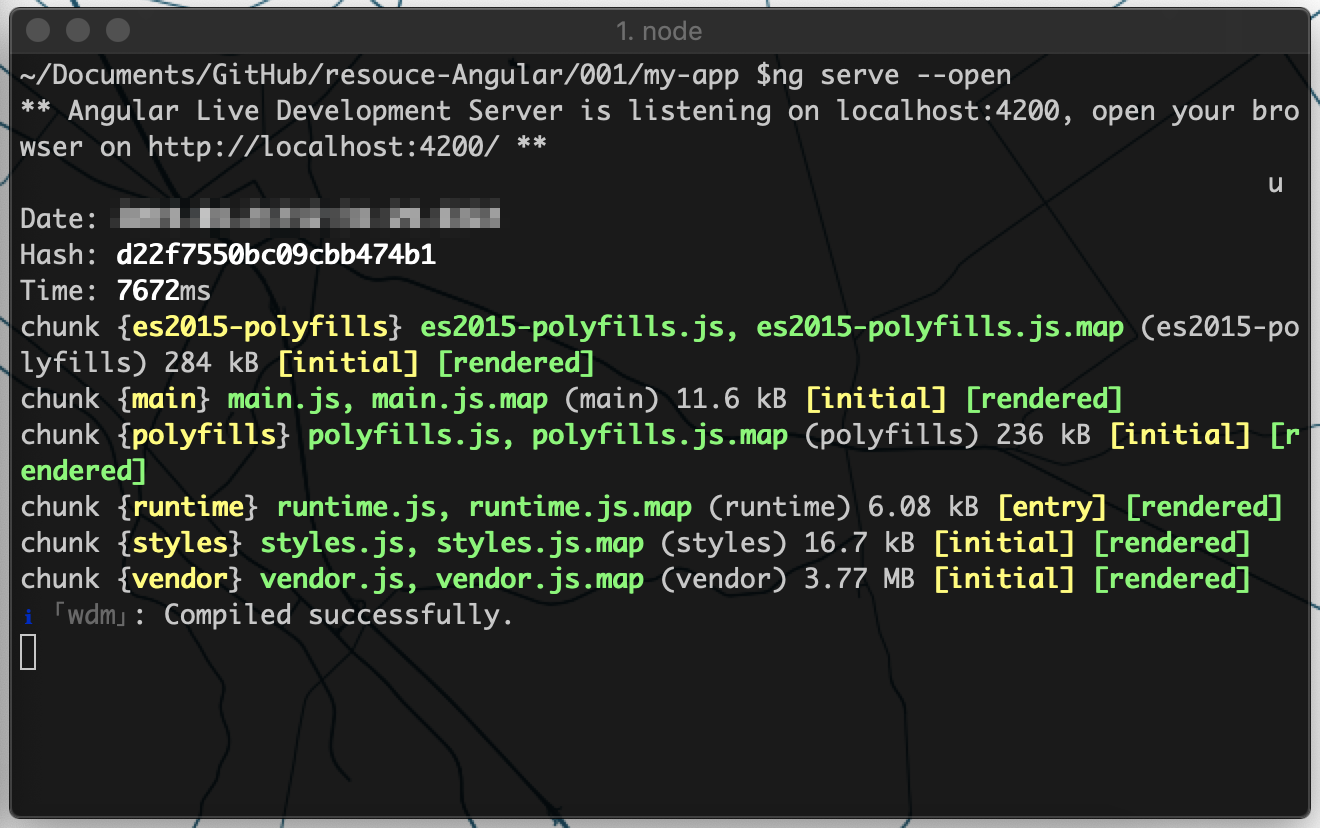Viewport: 1320px width, 828px height.
Task: Click the "wdm" label in brackets
Action: [92, 616]
